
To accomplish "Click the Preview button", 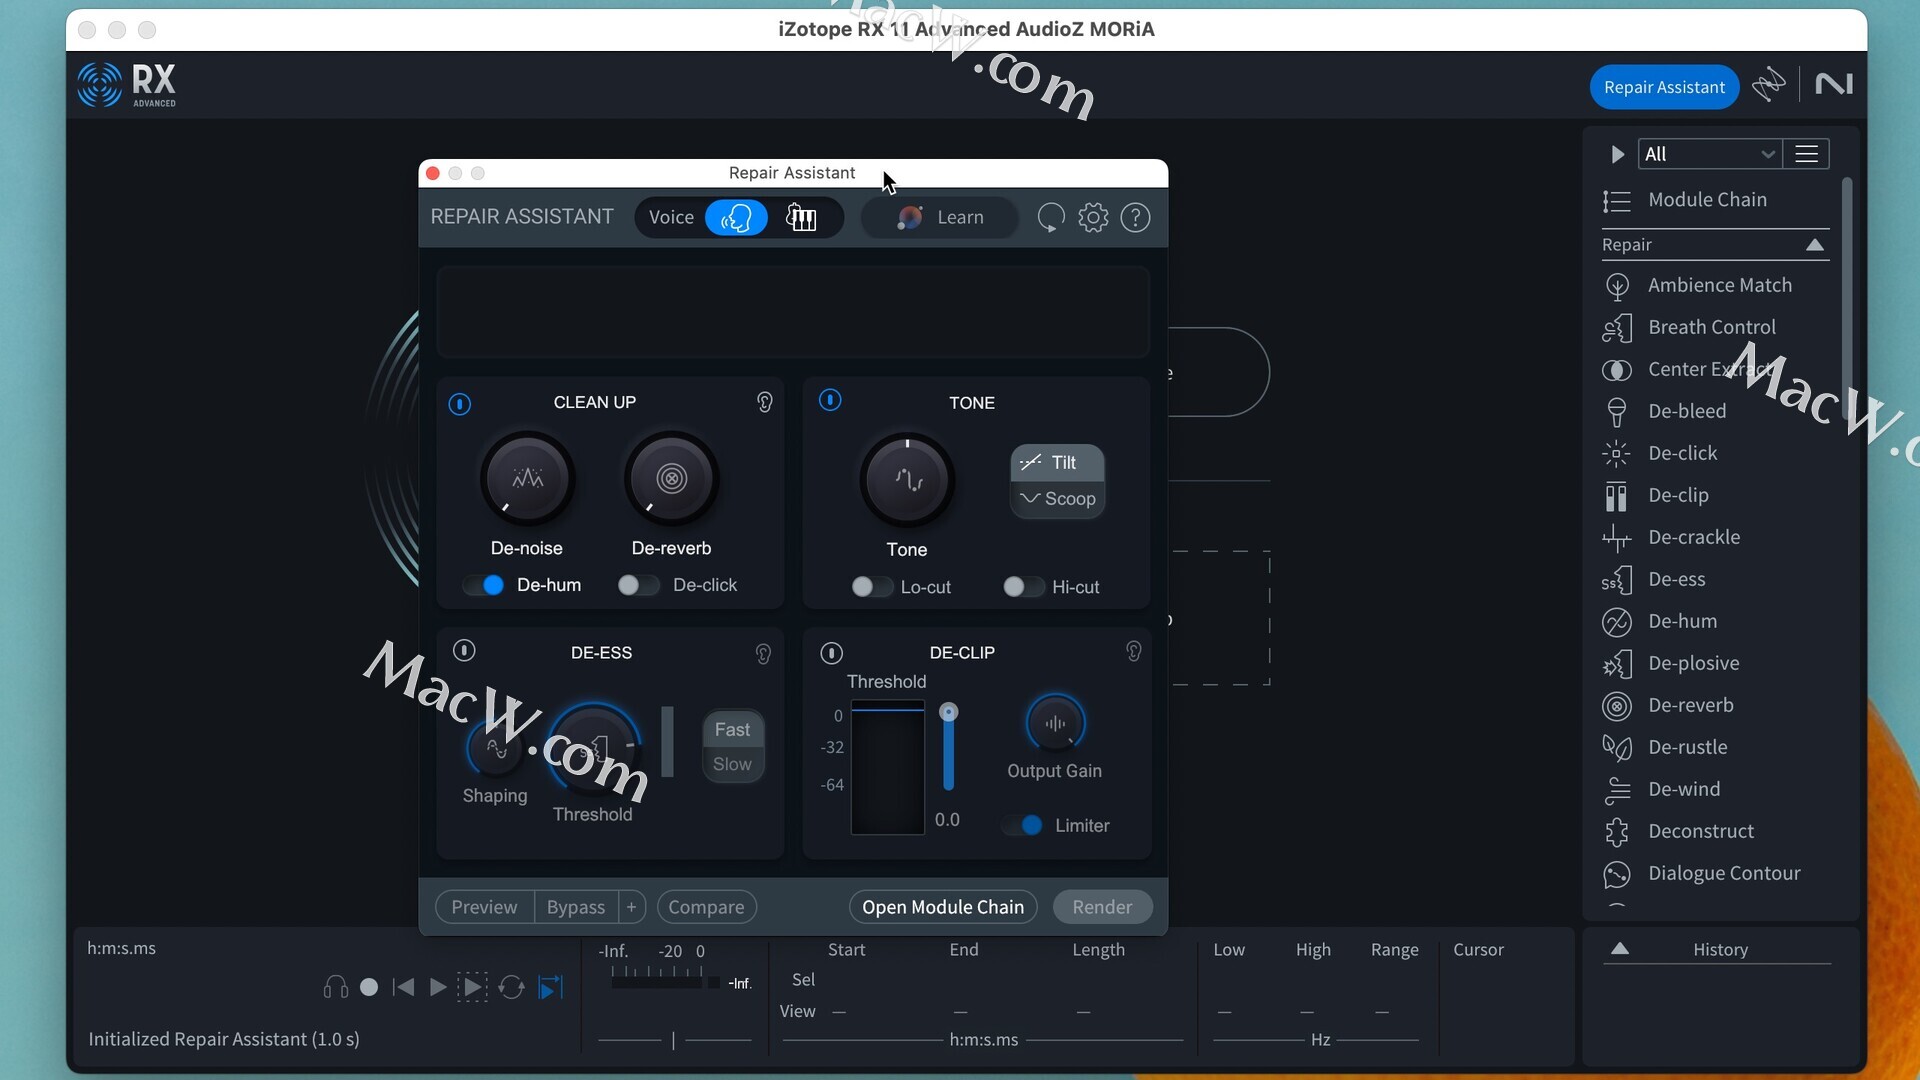I will (x=484, y=907).
